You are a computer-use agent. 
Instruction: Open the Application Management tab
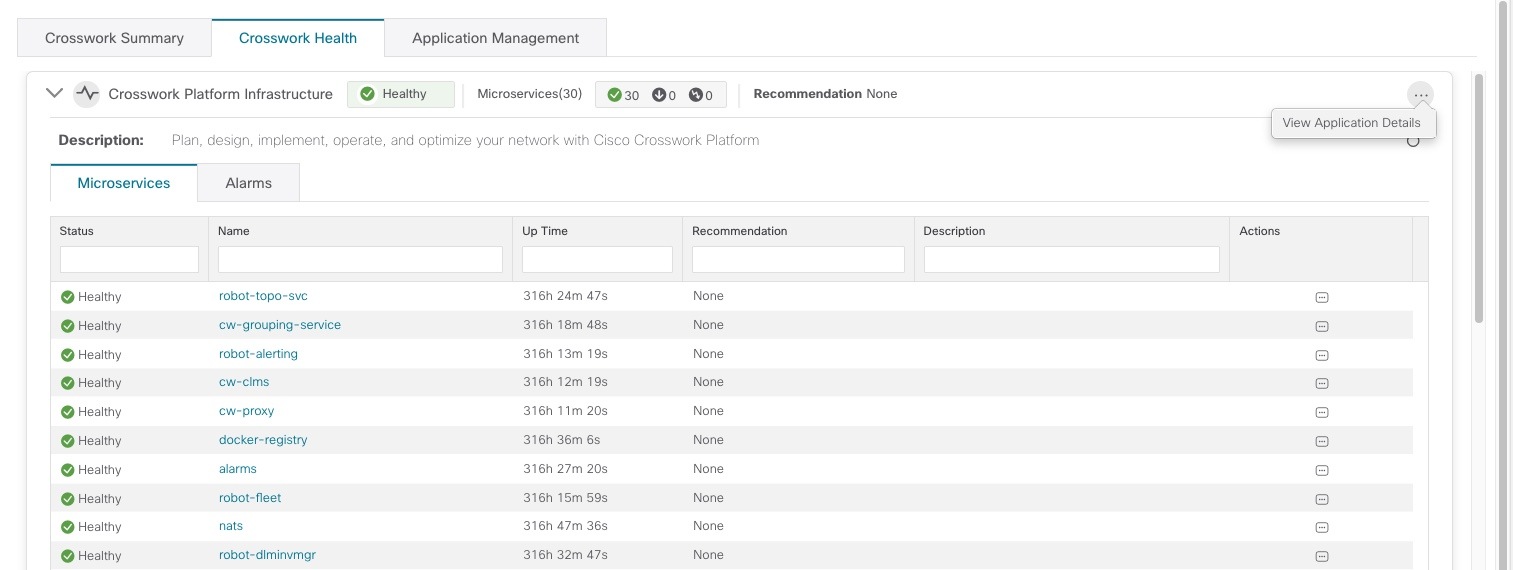click(495, 38)
